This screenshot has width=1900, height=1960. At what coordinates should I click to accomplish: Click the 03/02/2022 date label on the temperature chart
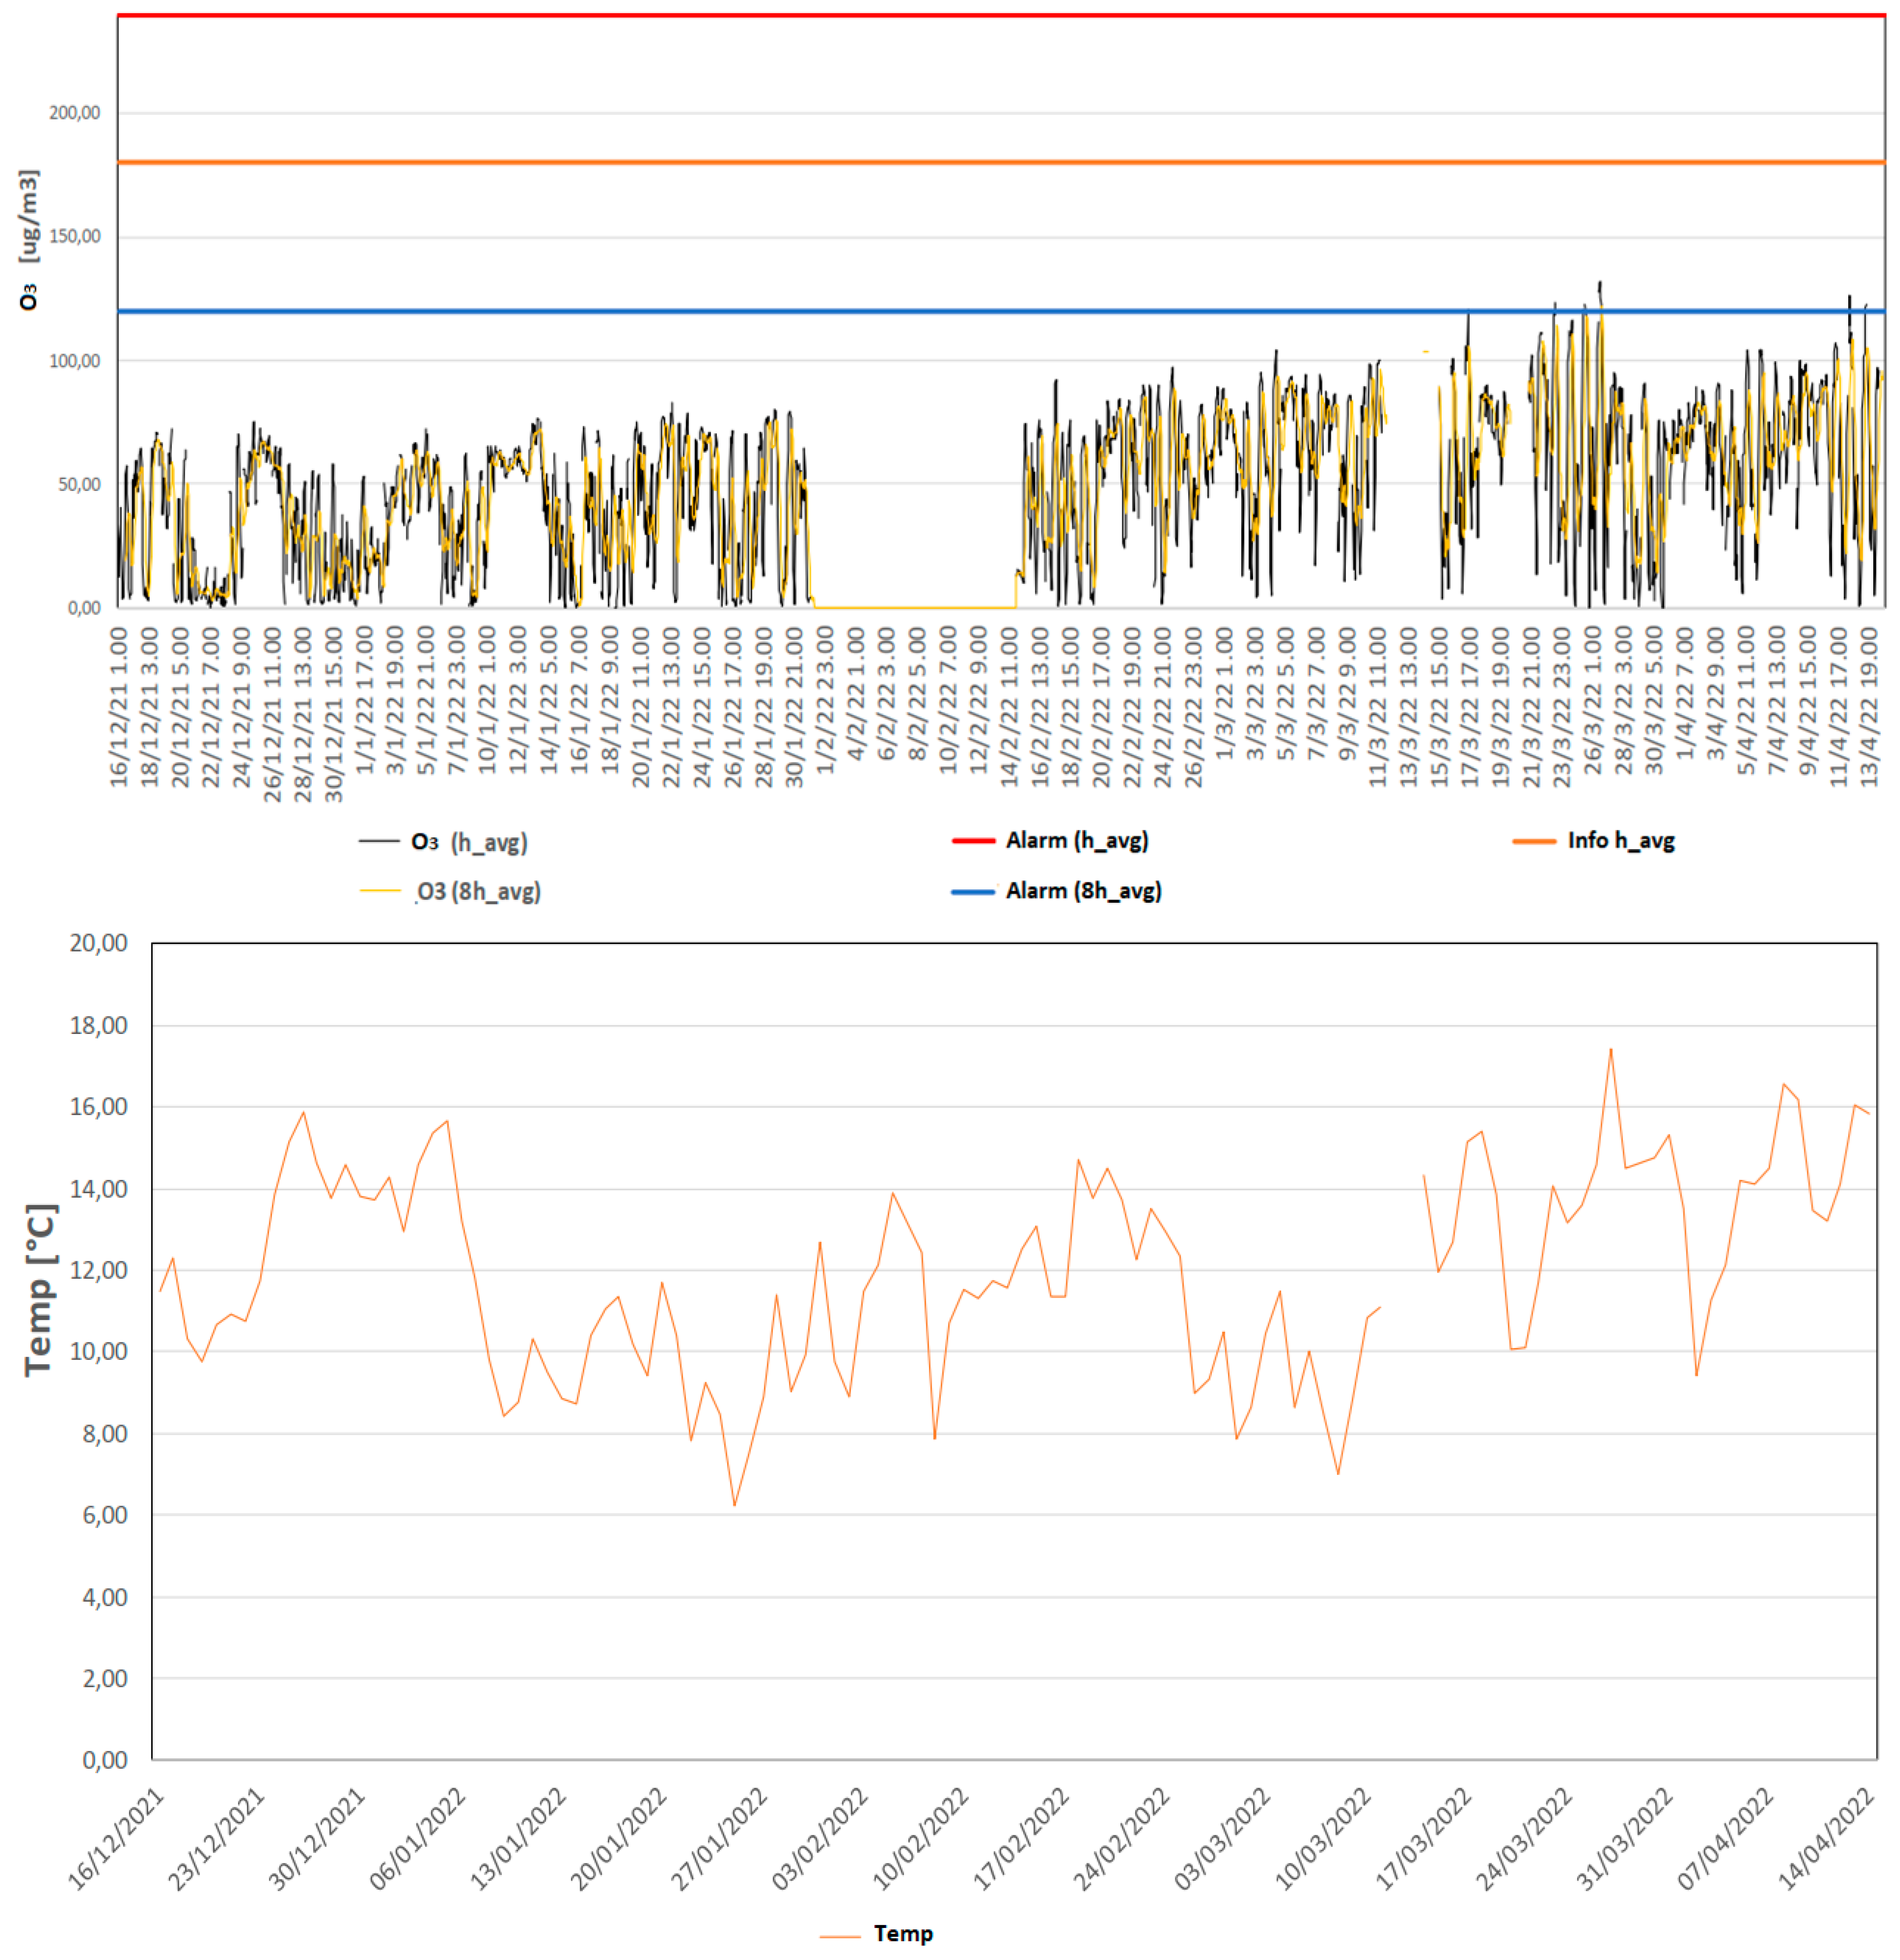(820, 1838)
